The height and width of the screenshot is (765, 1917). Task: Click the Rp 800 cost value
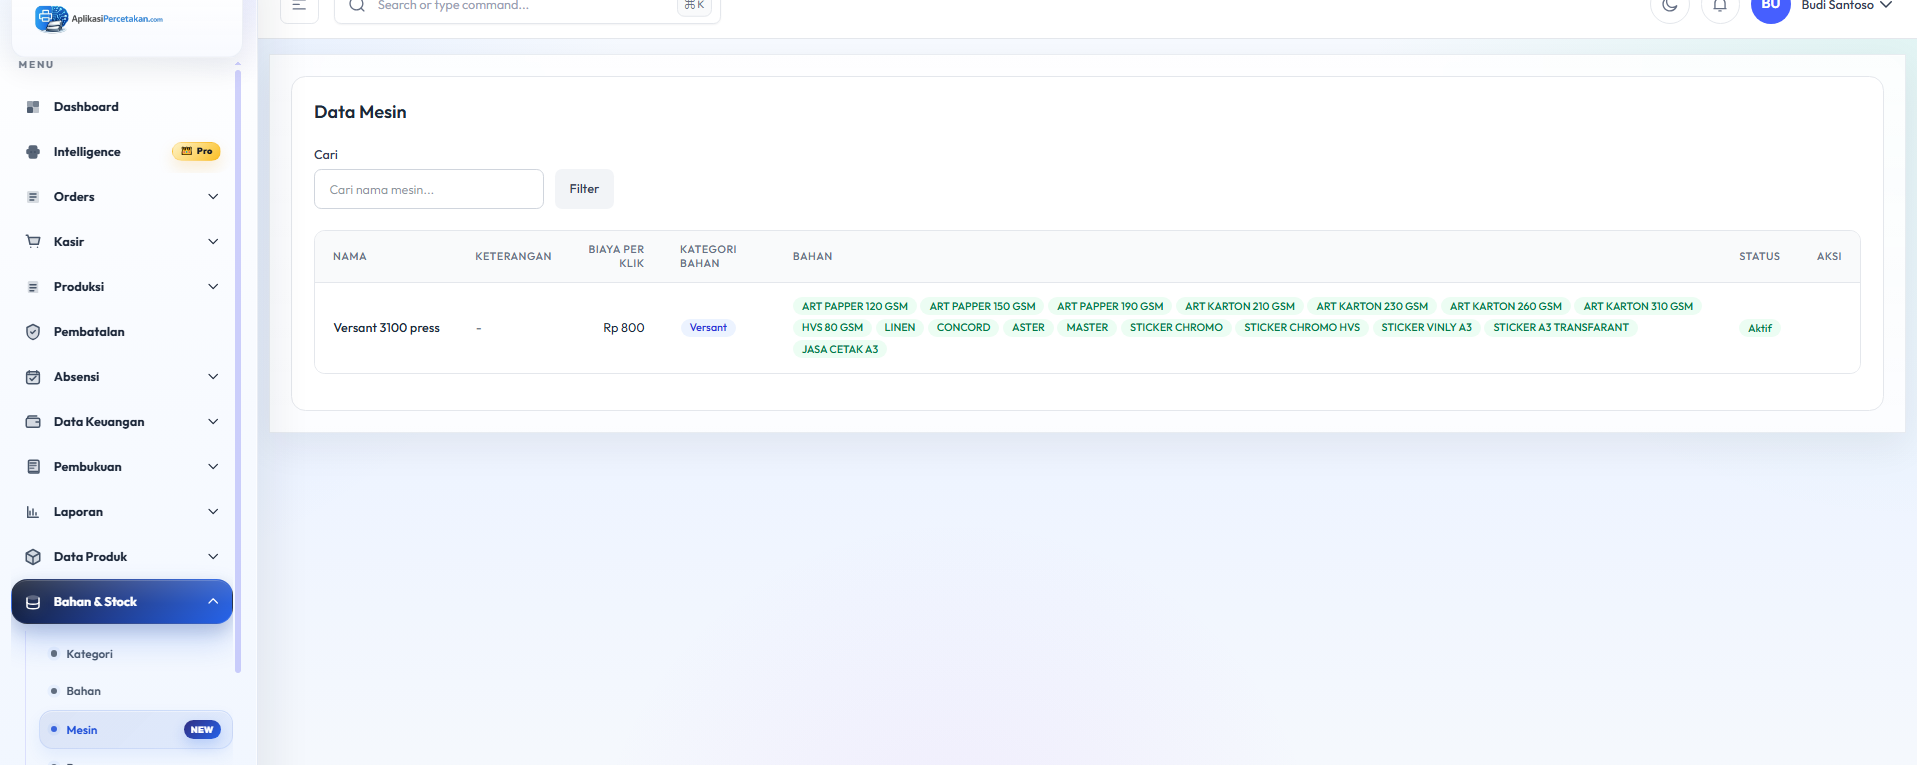[624, 328]
